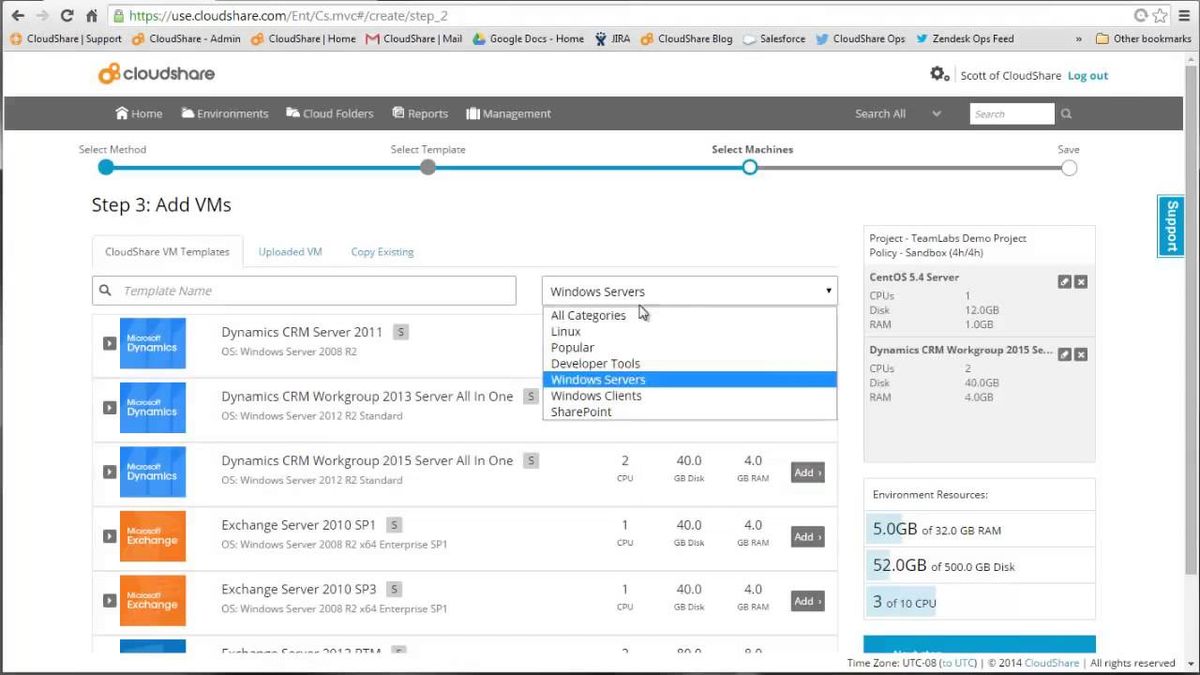Bookmark this page with the star icon
The image size is (1200, 675).
1160,16
